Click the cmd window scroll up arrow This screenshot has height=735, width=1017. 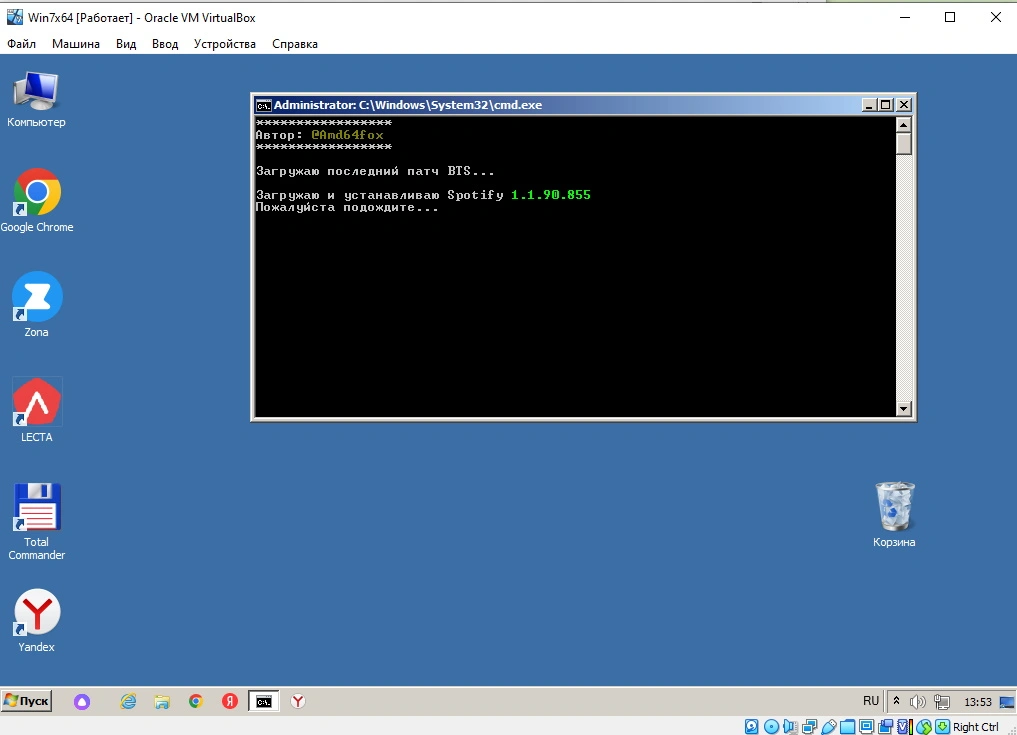pos(903,125)
